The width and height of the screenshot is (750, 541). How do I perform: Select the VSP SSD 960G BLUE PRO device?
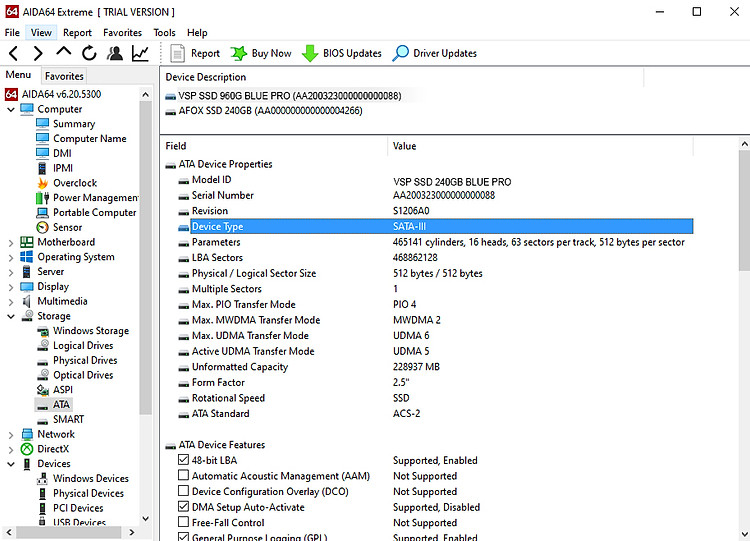point(289,96)
